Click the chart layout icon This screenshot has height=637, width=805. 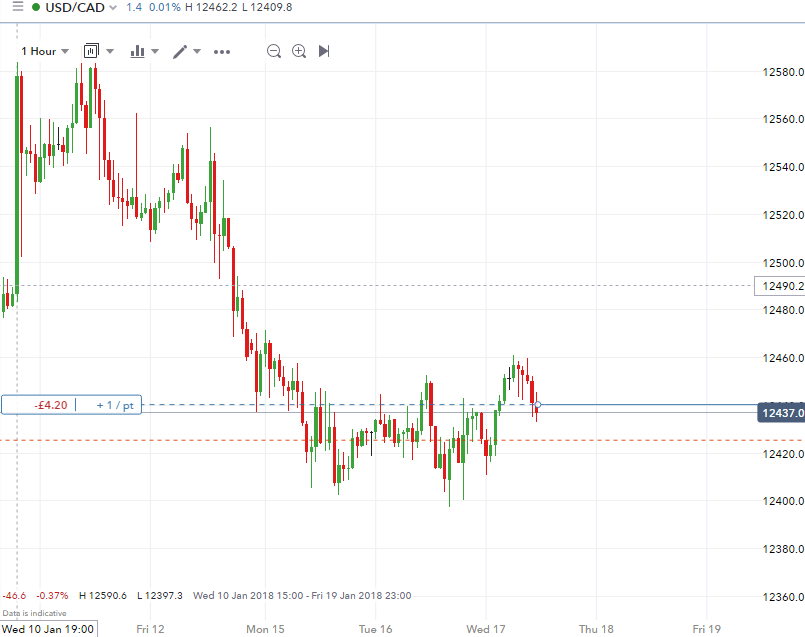pyautogui.click(x=91, y=51)
